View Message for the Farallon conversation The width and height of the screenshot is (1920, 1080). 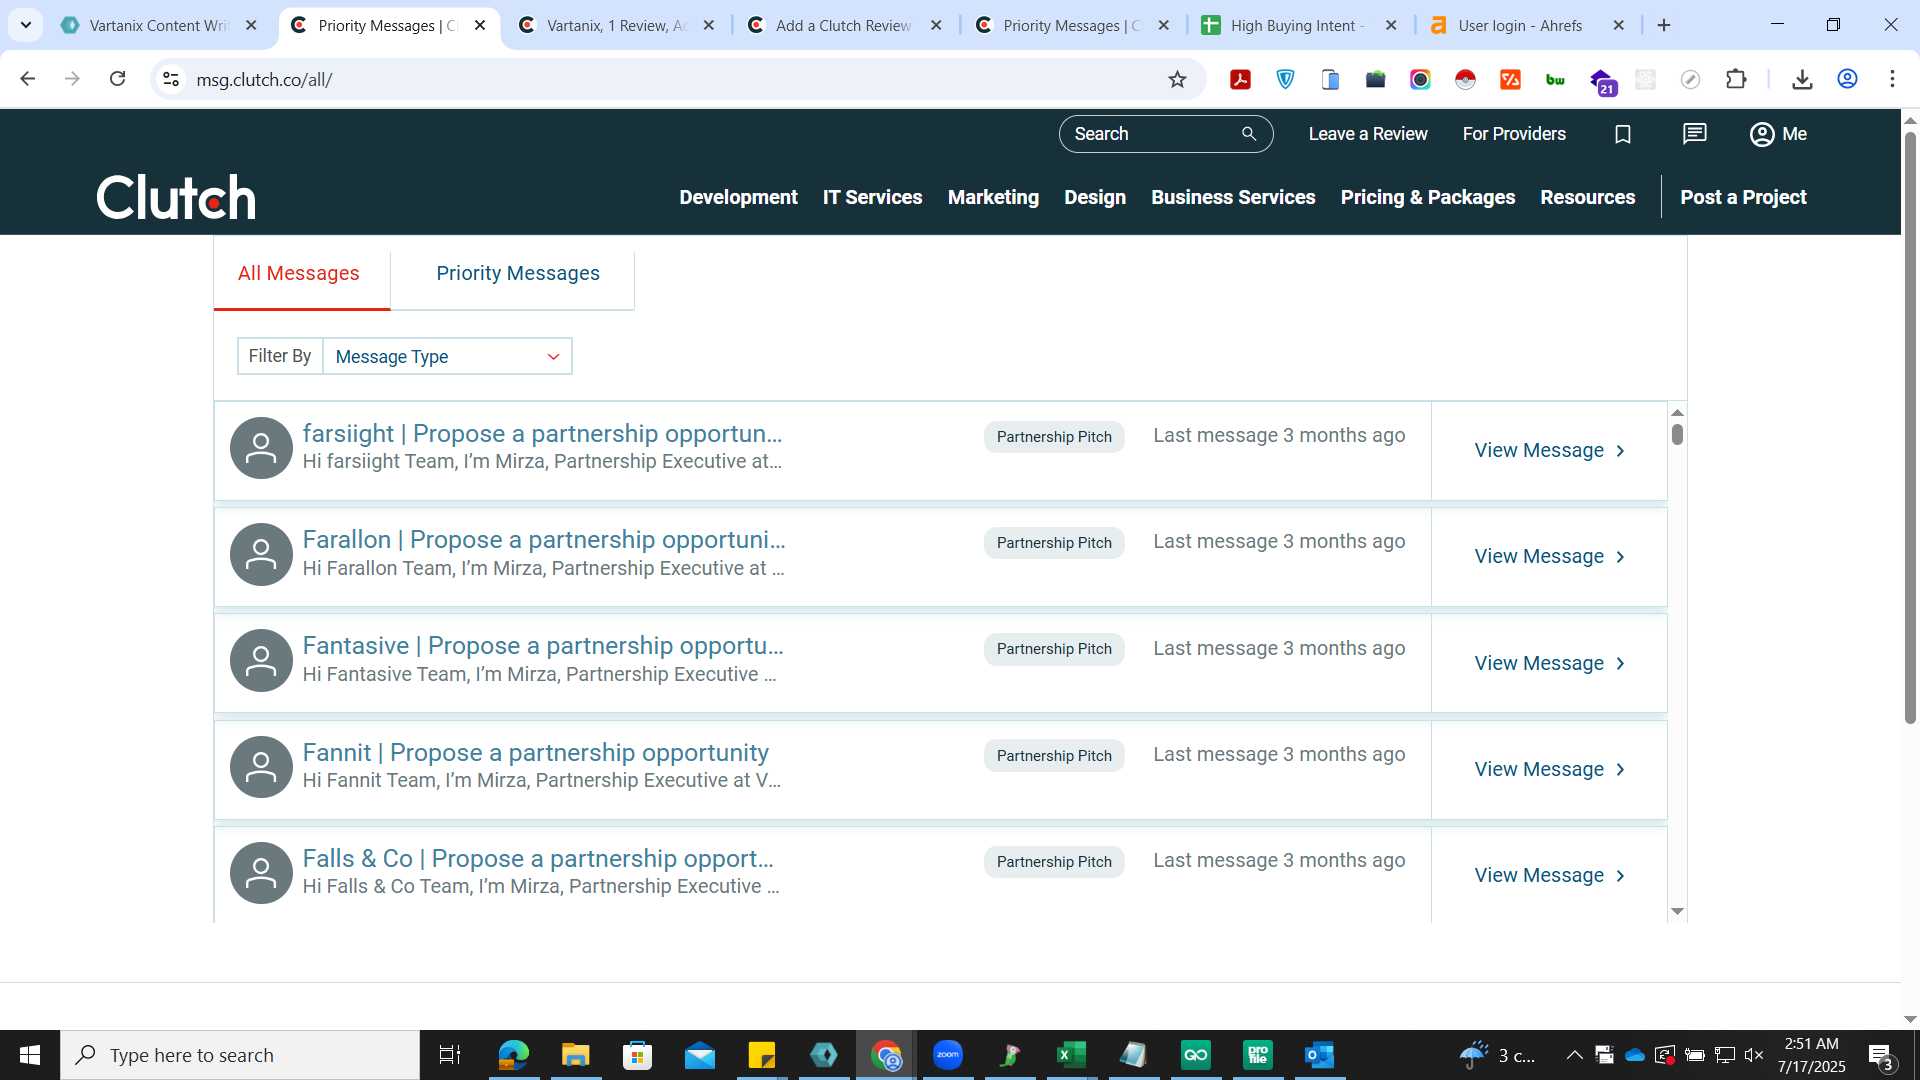(1549, 557)
